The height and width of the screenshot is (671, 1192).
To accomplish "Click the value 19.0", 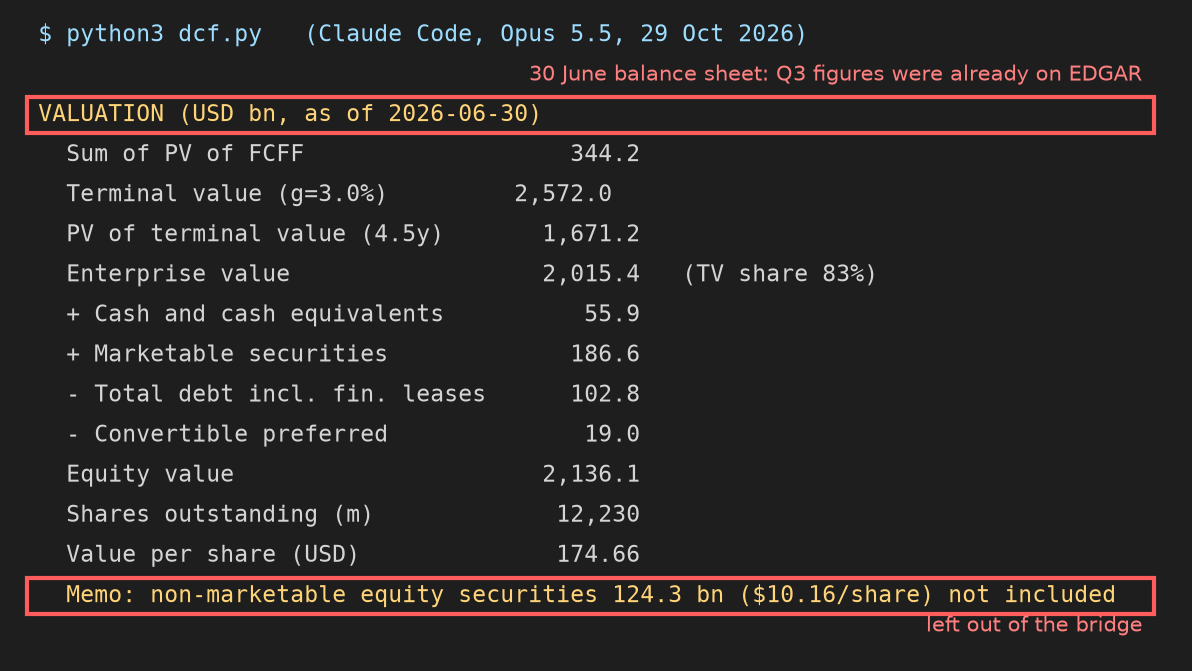I will pyautogui.click(x=612, y=434).
